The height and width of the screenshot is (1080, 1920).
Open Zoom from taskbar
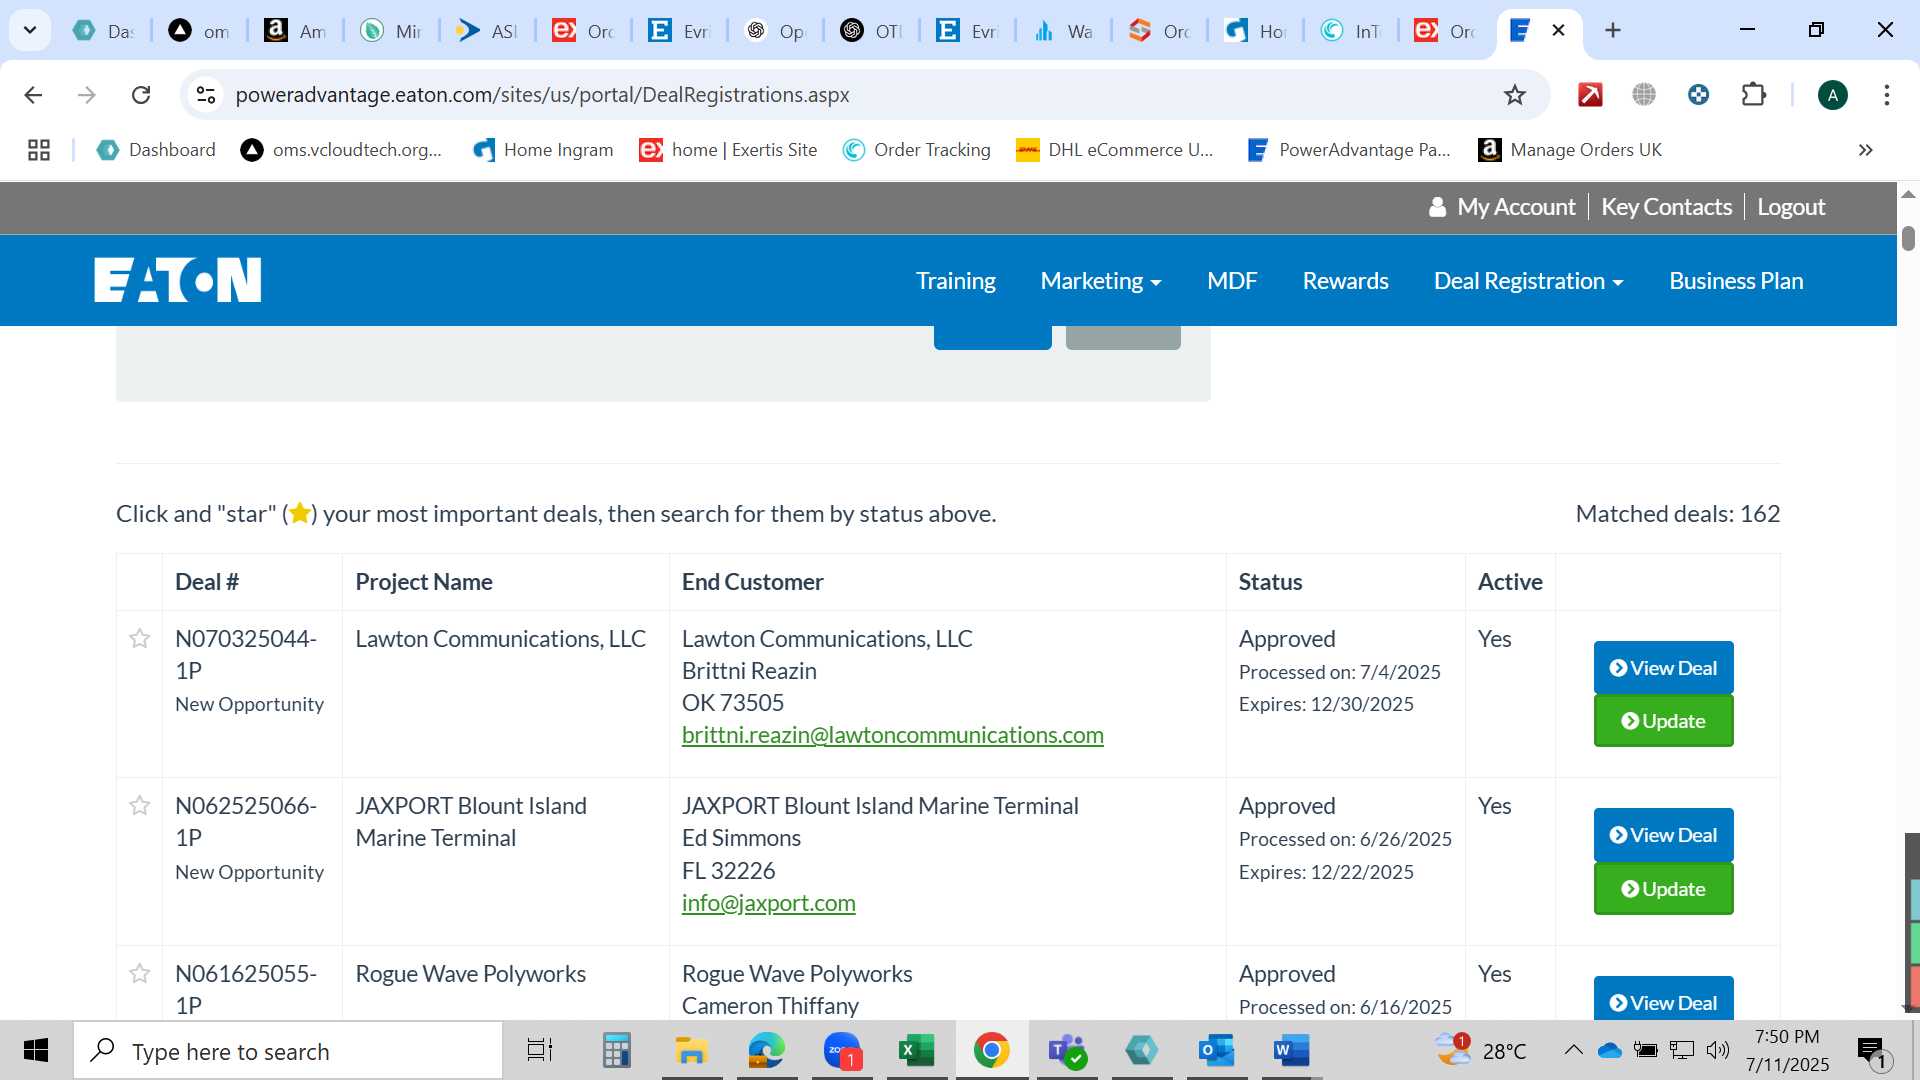click(842, 1051)
